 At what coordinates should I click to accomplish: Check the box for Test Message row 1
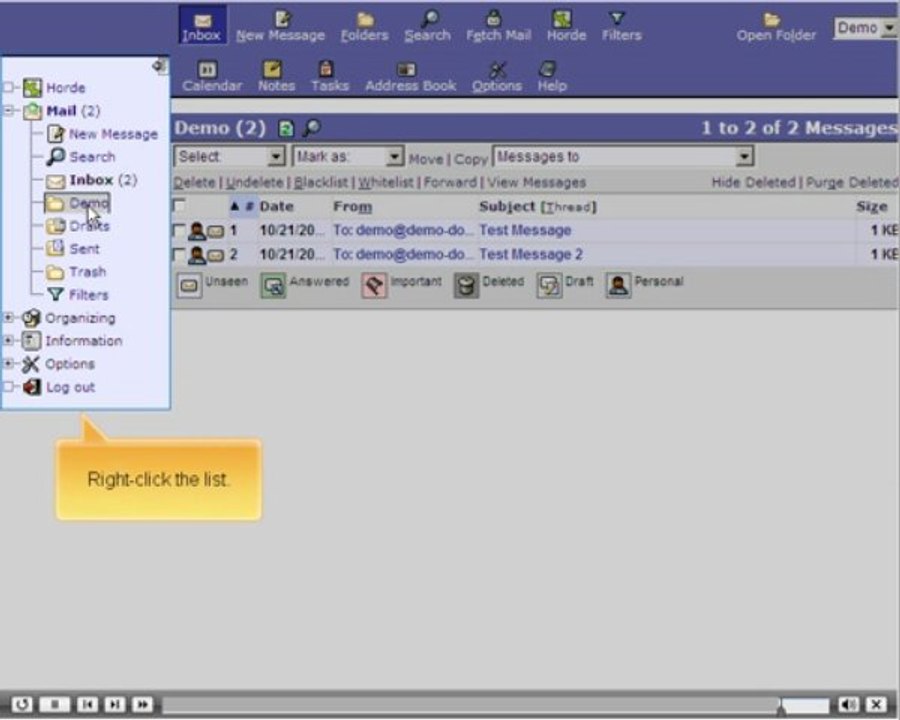[x=179, y=231]
